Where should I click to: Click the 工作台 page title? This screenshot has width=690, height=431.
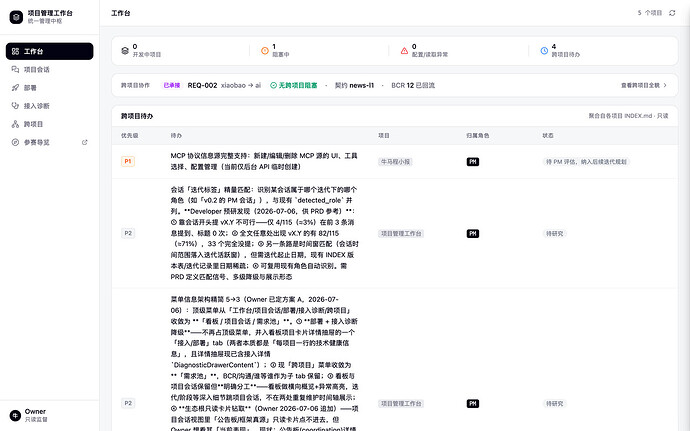[x=121, y=13]
